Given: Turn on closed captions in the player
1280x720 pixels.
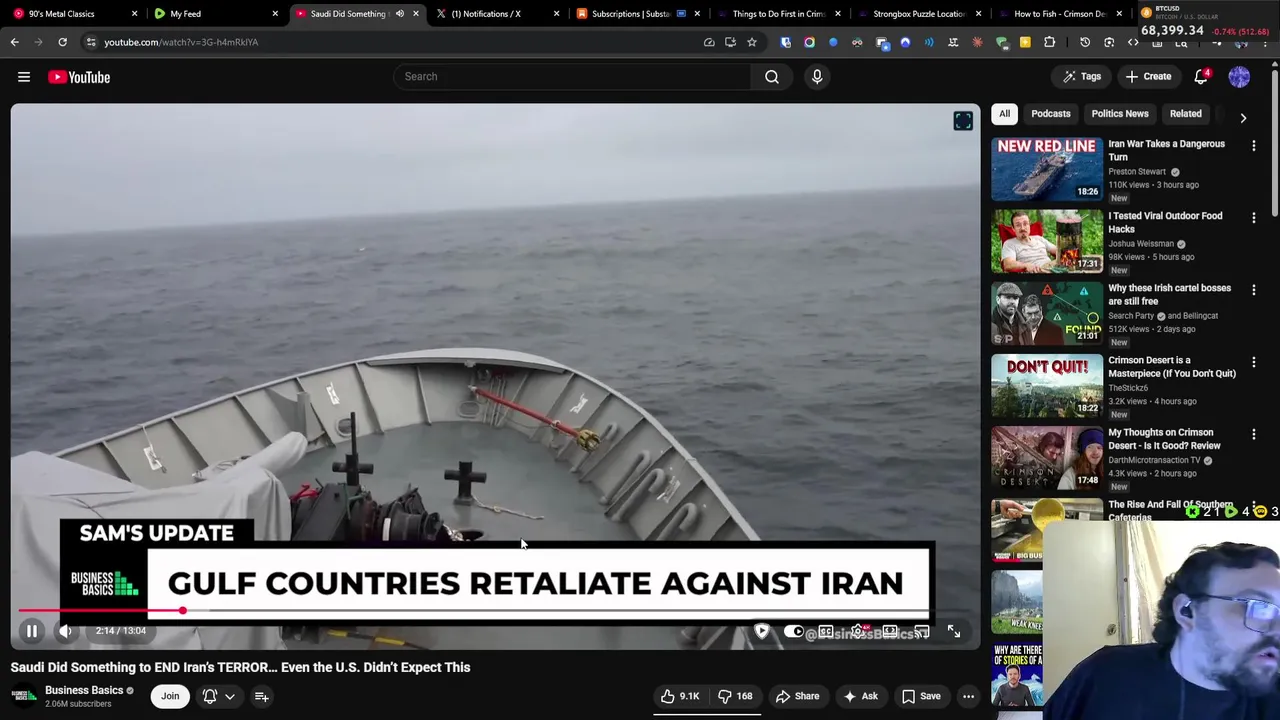Looking at the screenshot, I should tap(826, 632).
